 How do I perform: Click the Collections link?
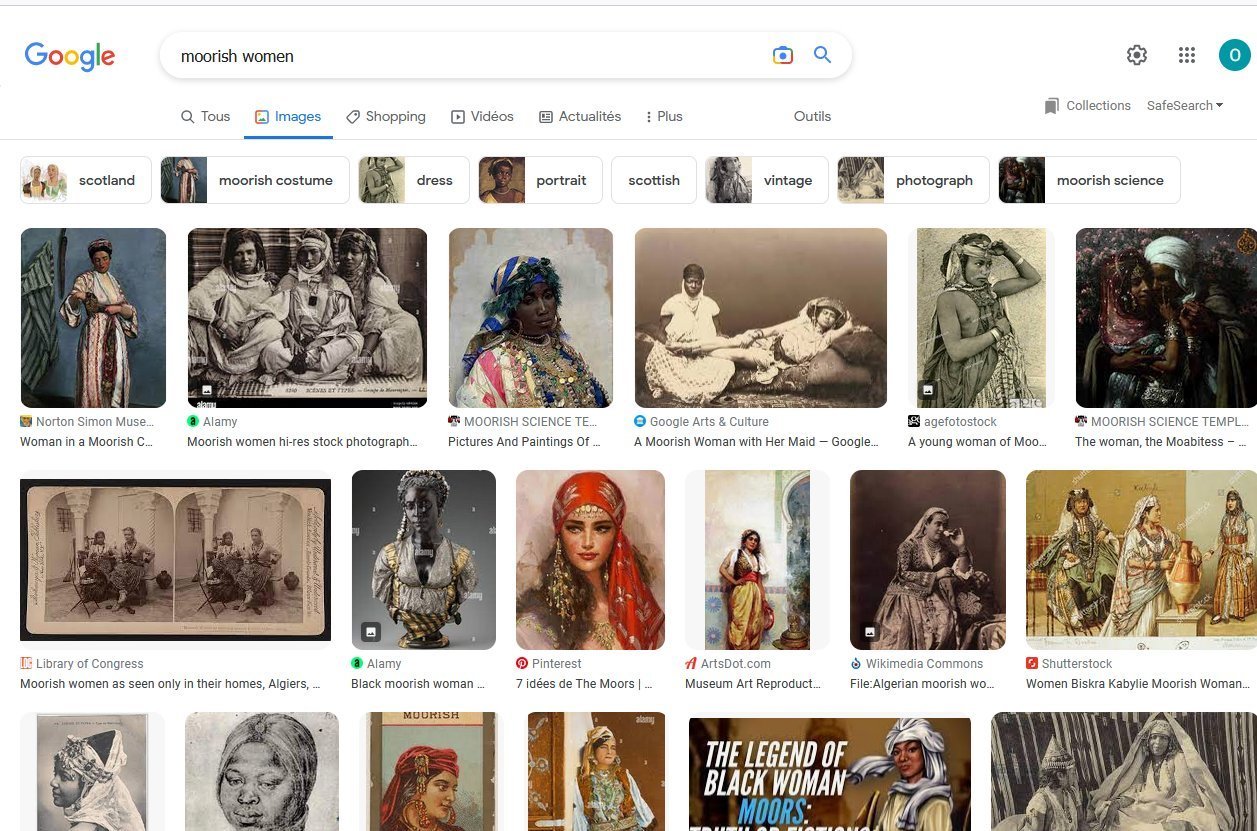click(x=1098, y=106)
